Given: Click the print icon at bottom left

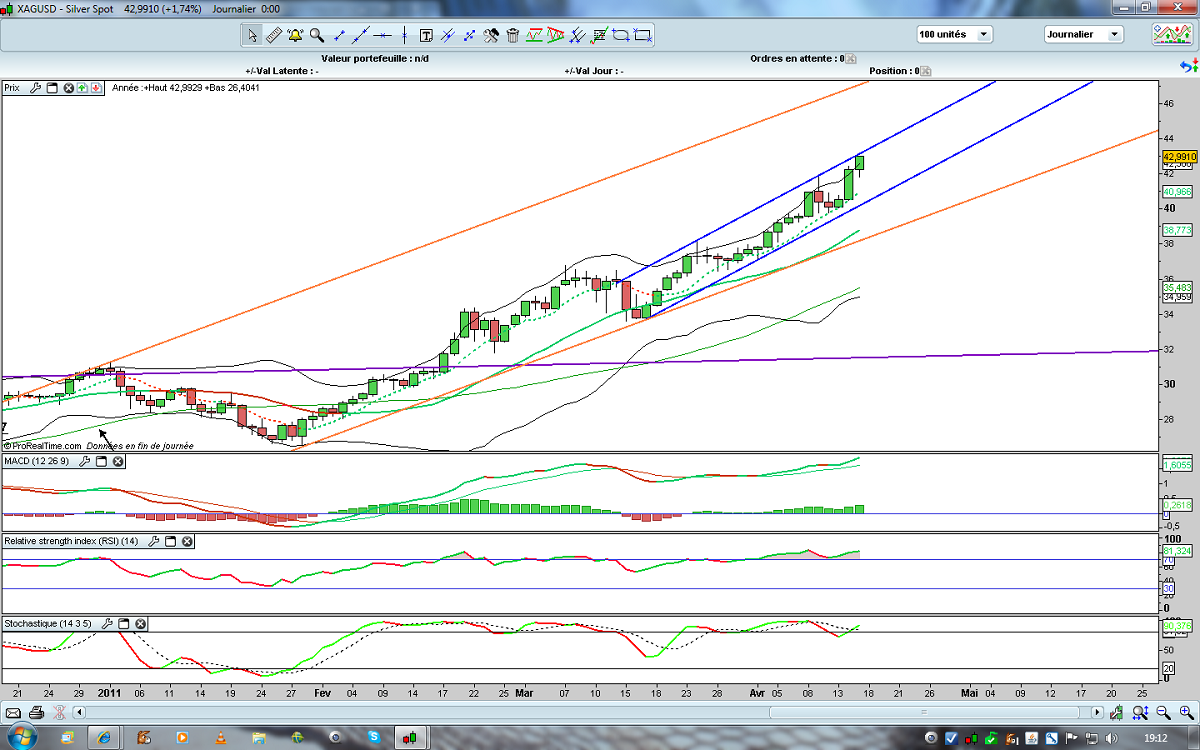Looking at the screenshot, I should click(x=36, y=713).
